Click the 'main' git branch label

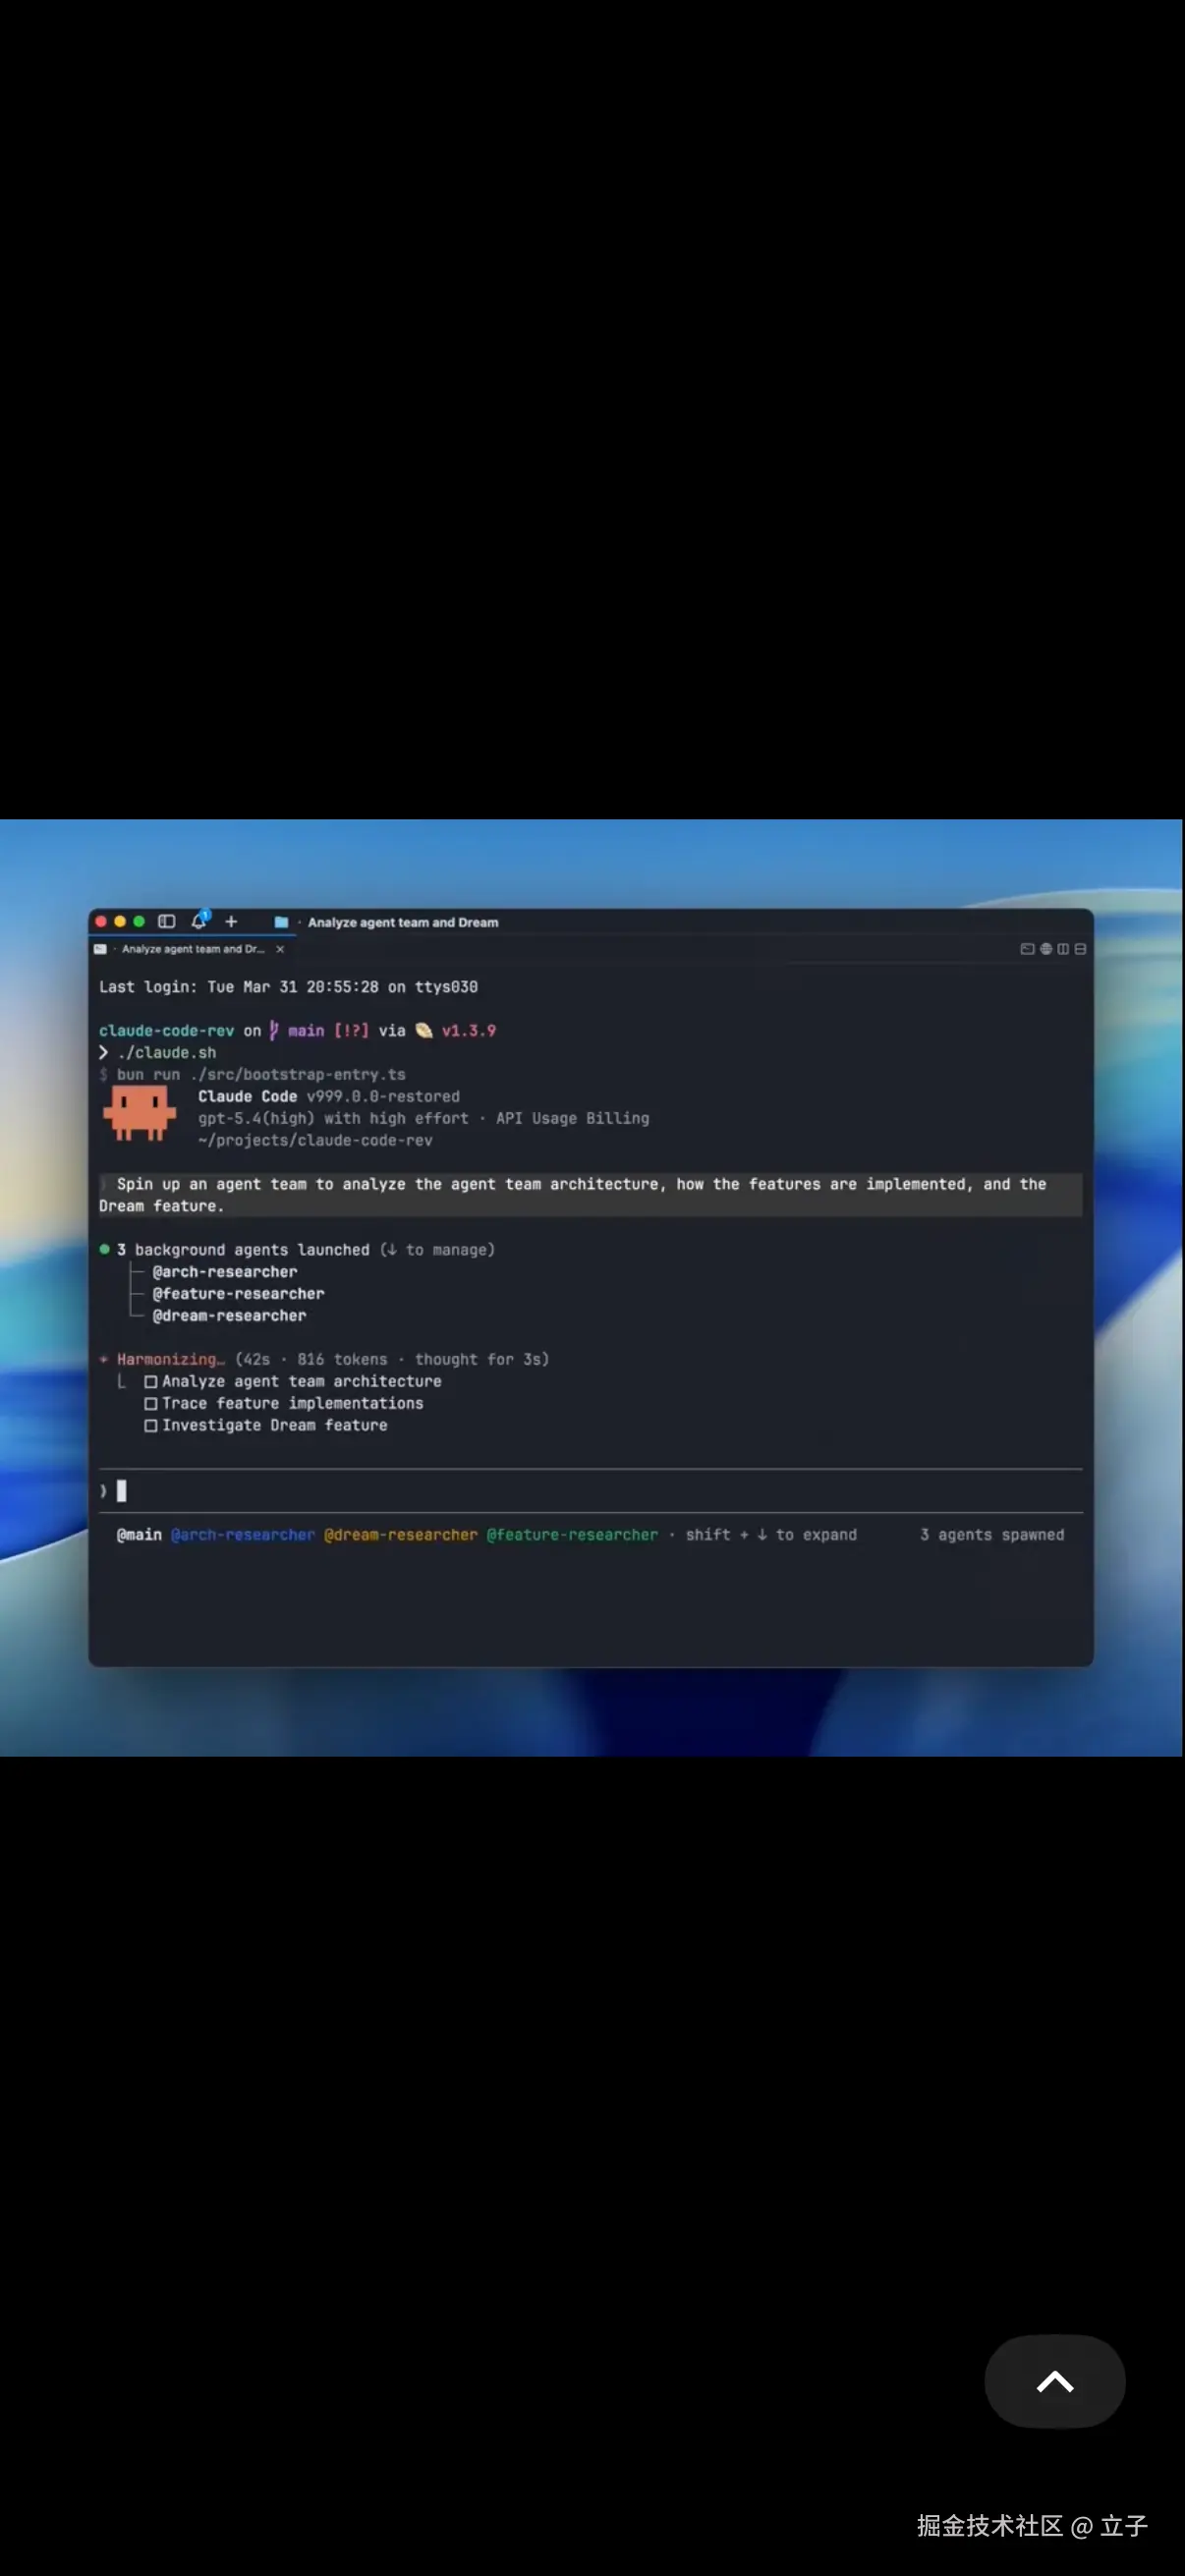[x=306, y=1031]
